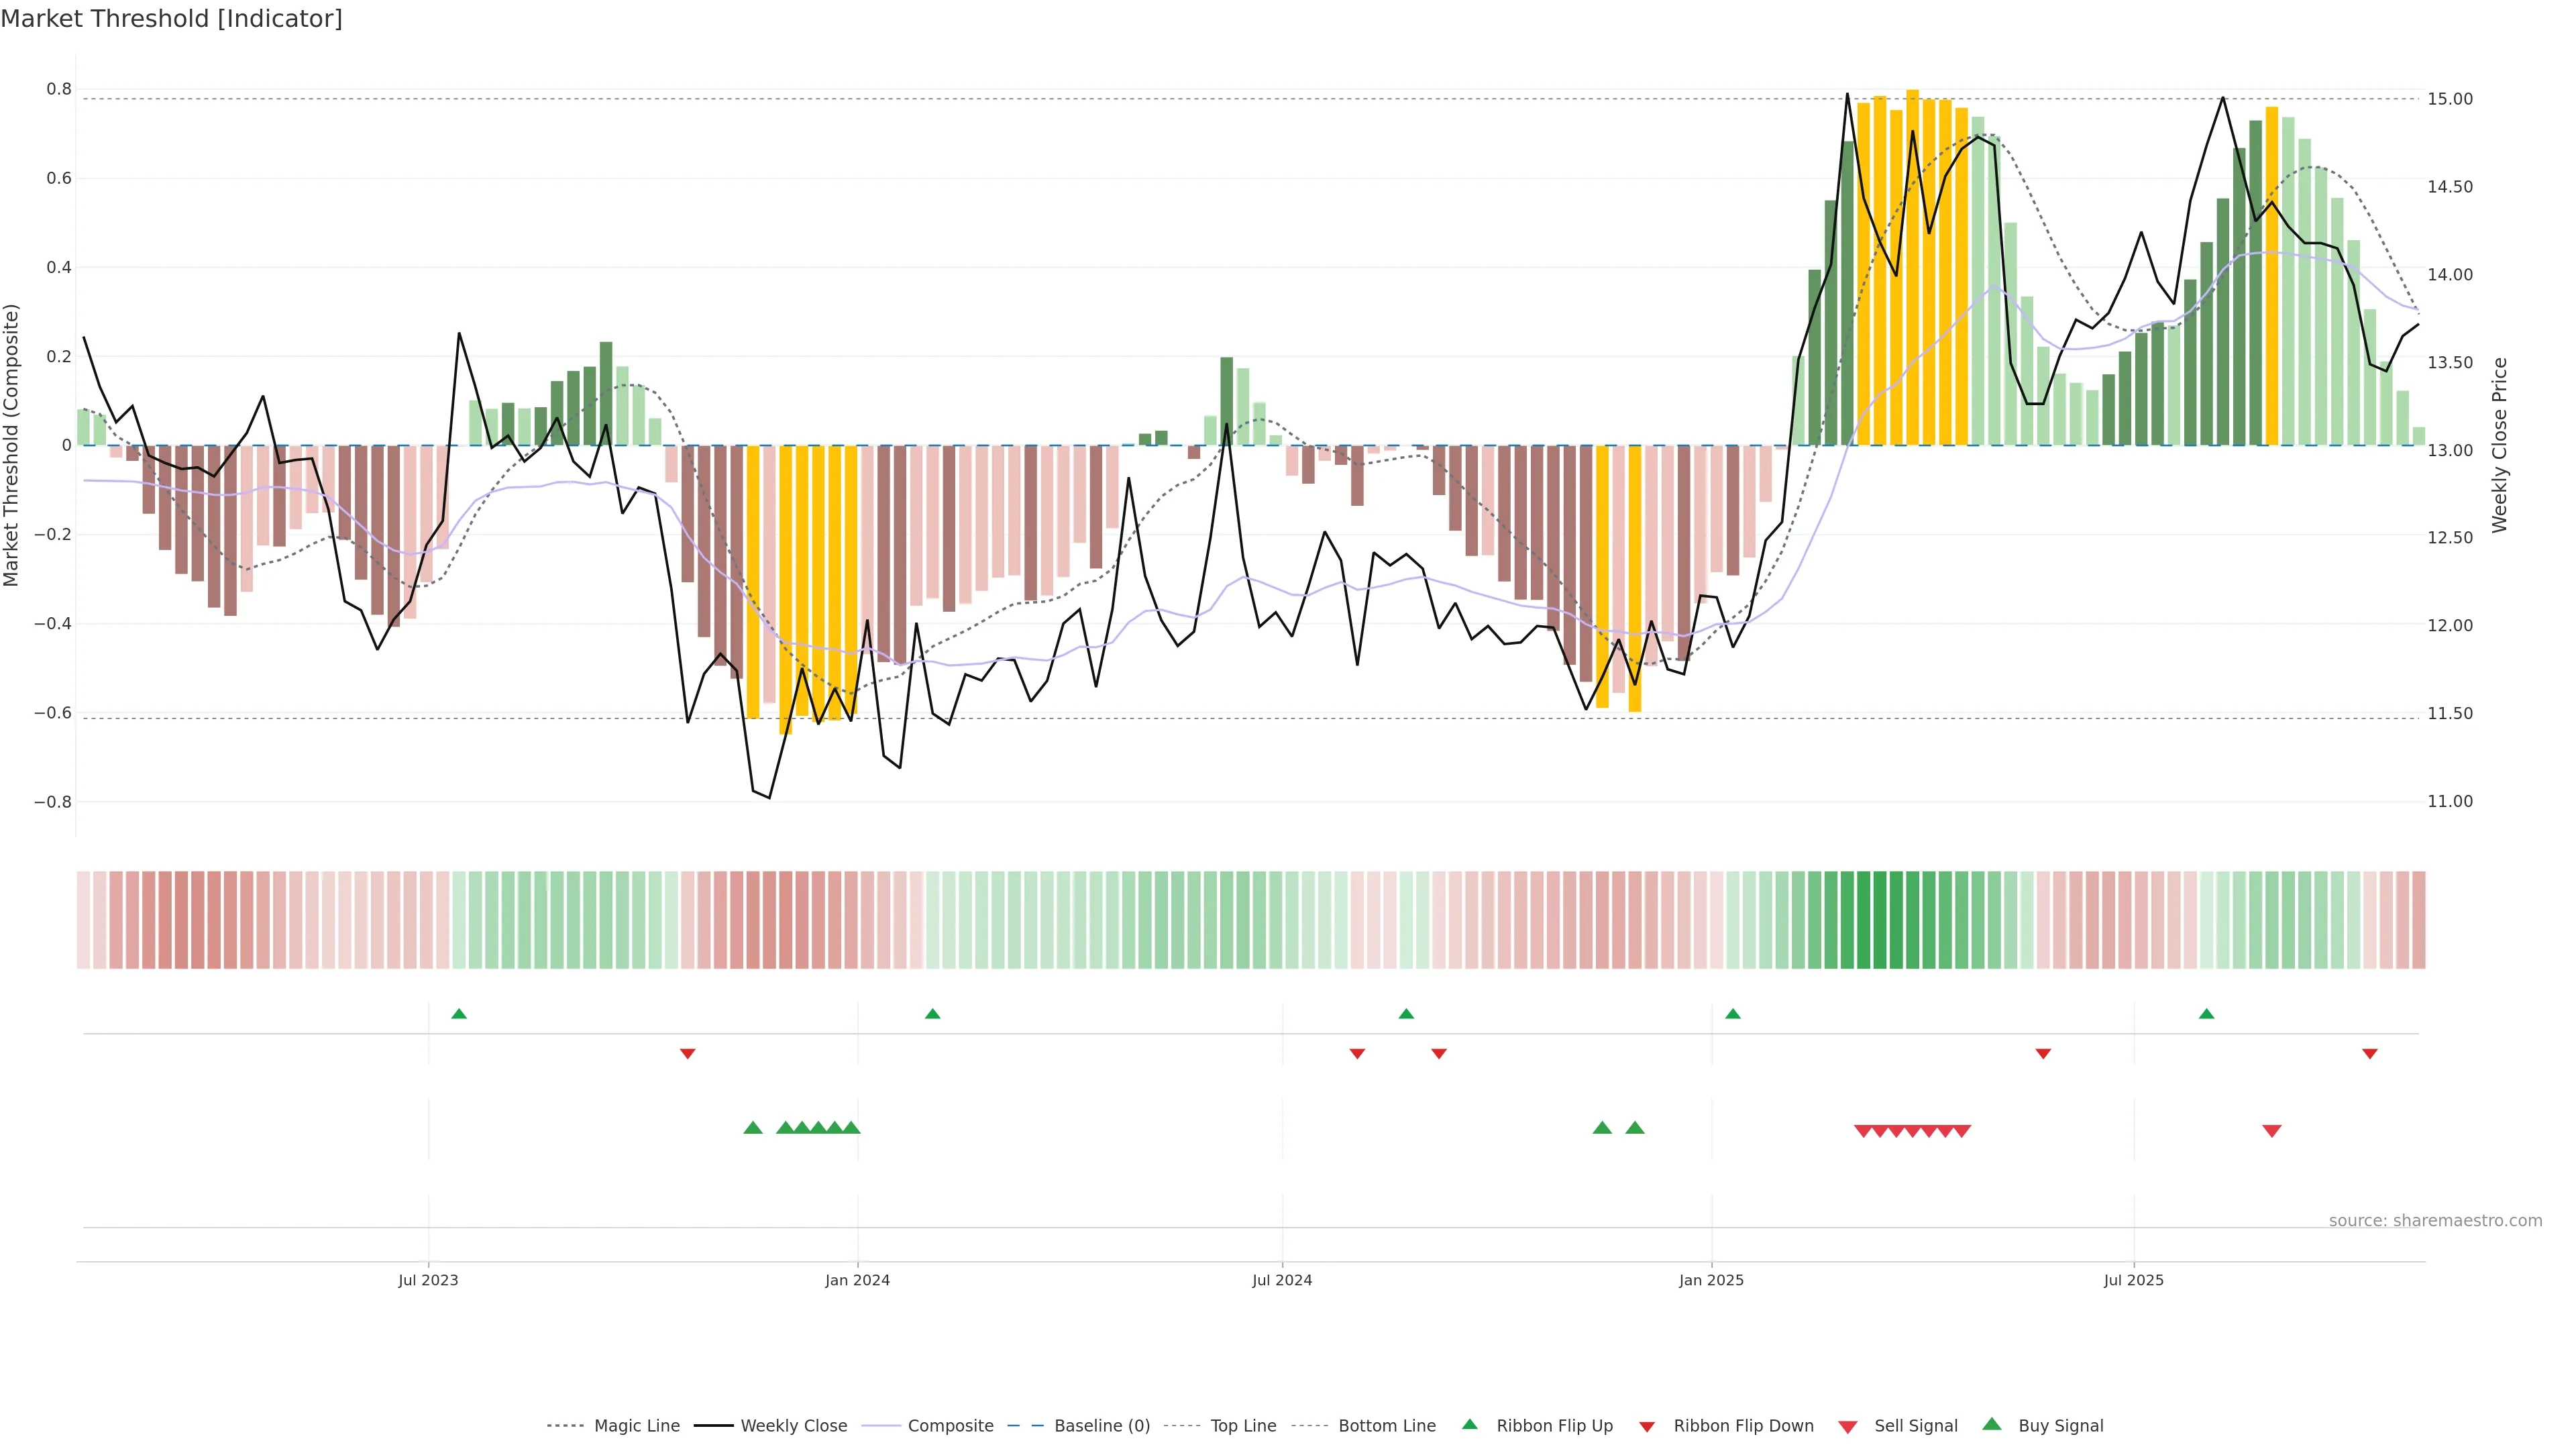
Task: Click leftmost green Buy Signal marker
Action: tap(753, 1128)
